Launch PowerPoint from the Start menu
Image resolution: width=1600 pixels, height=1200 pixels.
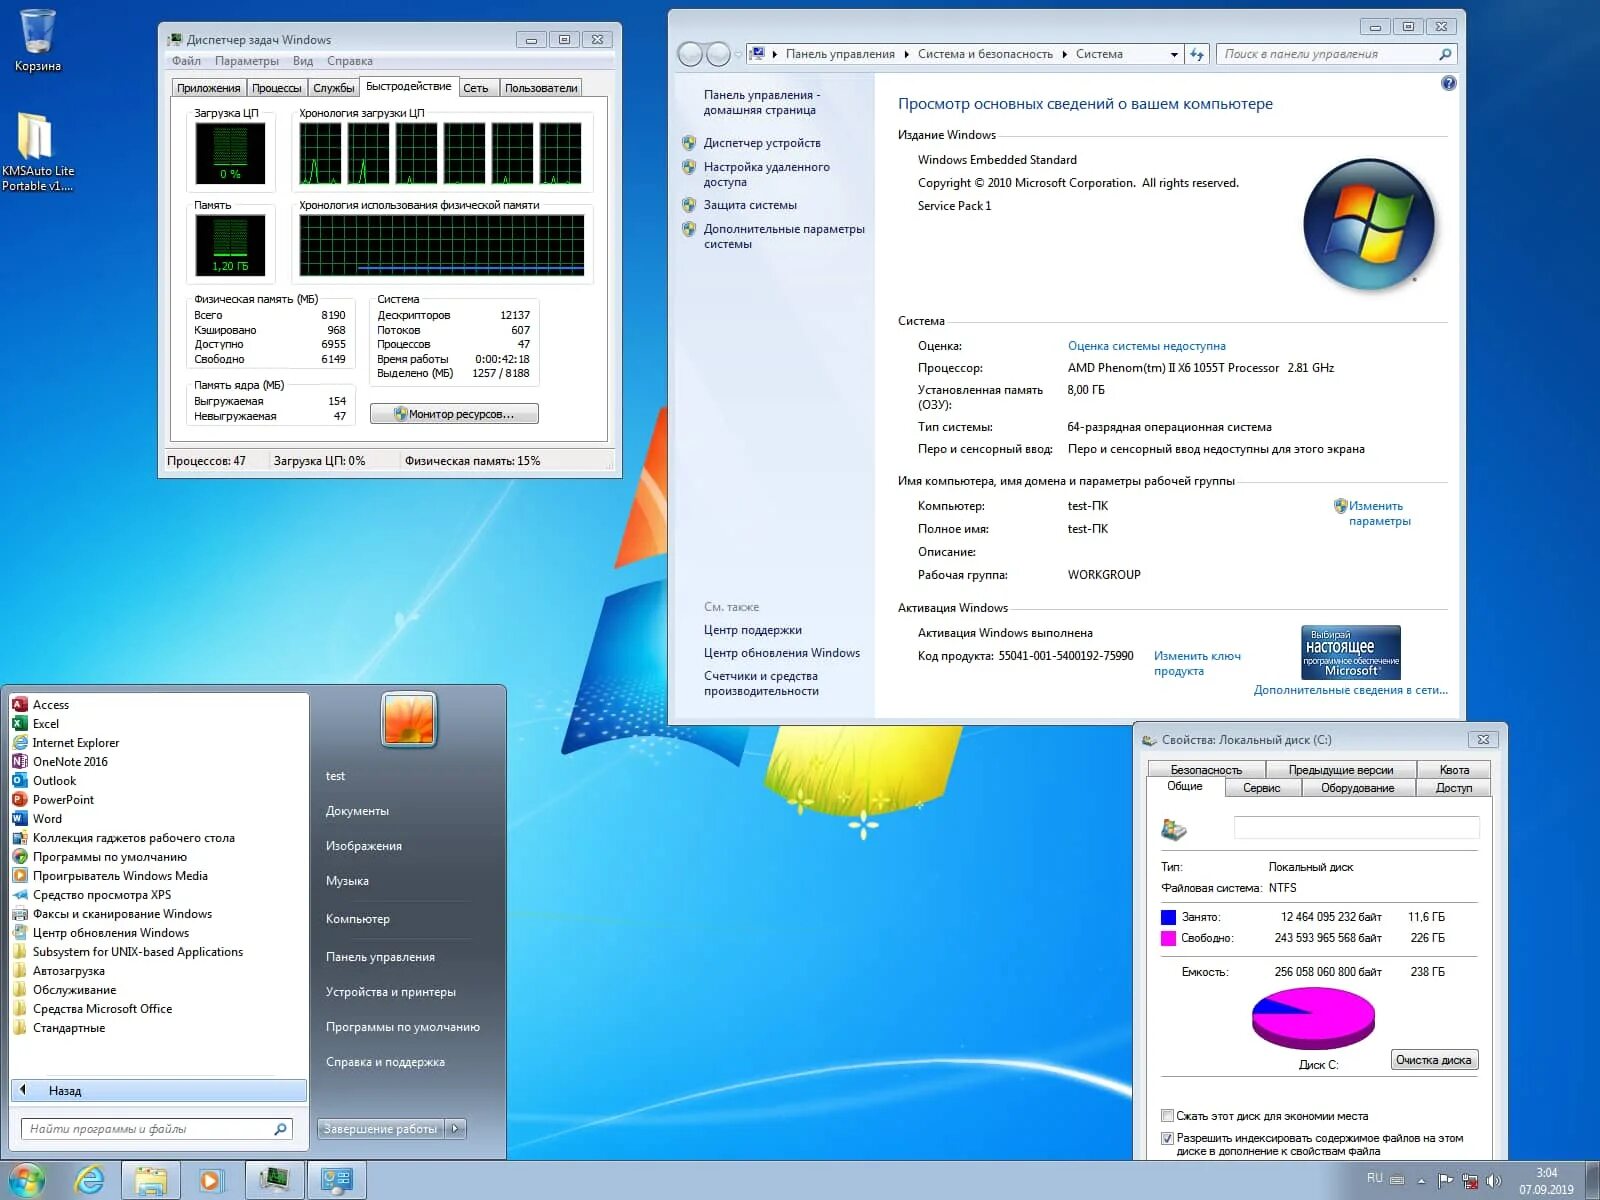[63, 800]
